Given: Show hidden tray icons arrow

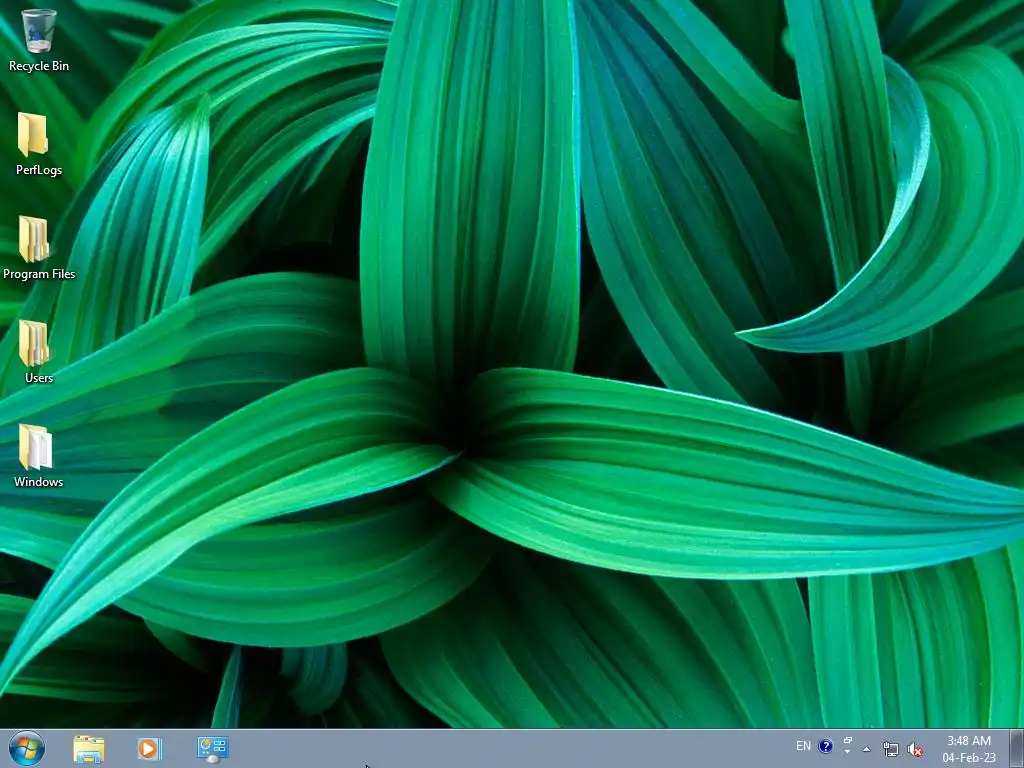Looking at the screenshot, I should click(867, 749).
